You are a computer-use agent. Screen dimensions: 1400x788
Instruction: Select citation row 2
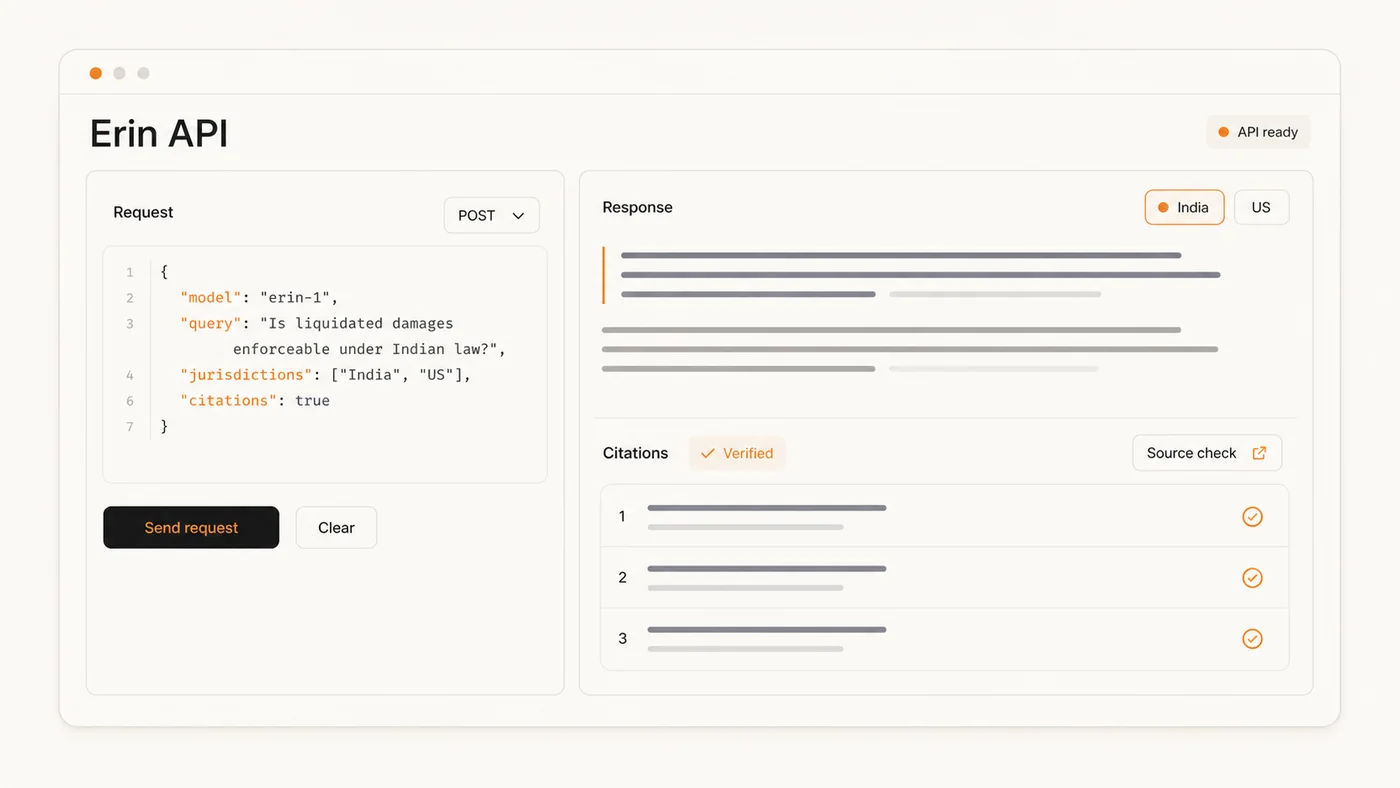tap(944, 577)
